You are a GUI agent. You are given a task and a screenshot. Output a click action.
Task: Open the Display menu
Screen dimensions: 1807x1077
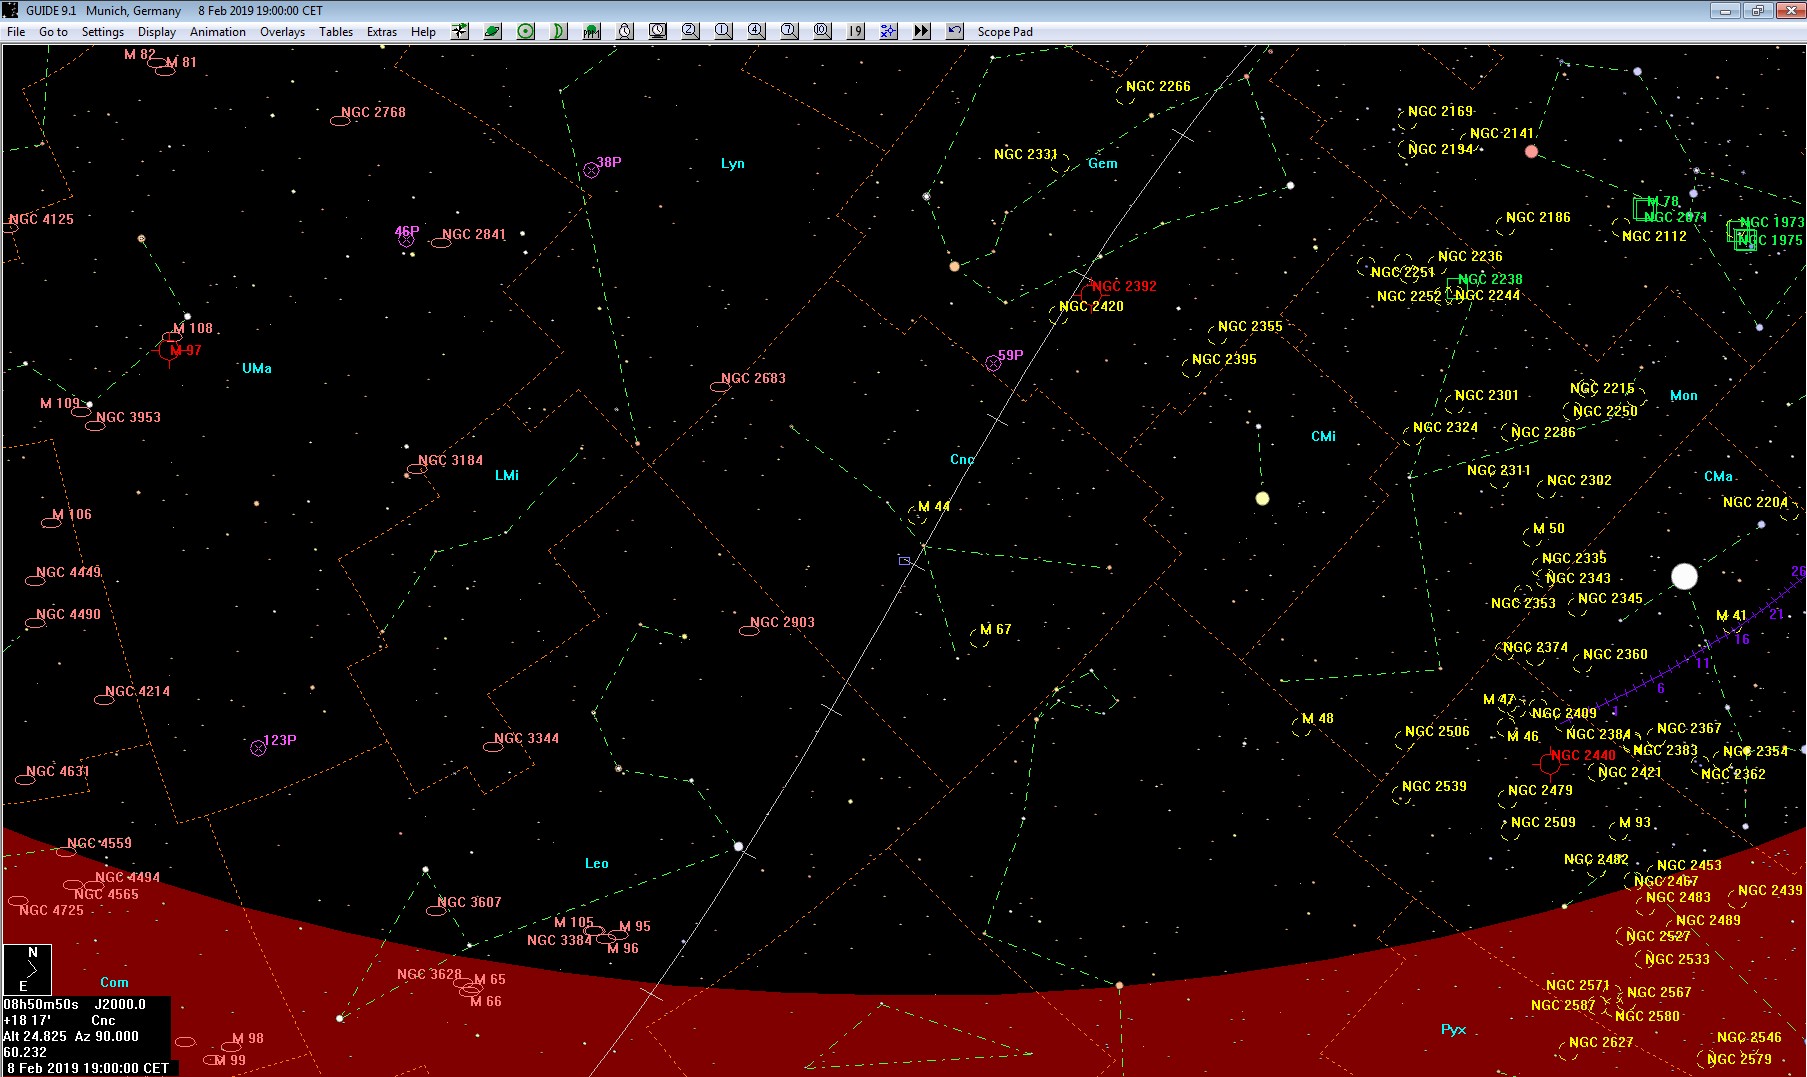tap(157, 32)
